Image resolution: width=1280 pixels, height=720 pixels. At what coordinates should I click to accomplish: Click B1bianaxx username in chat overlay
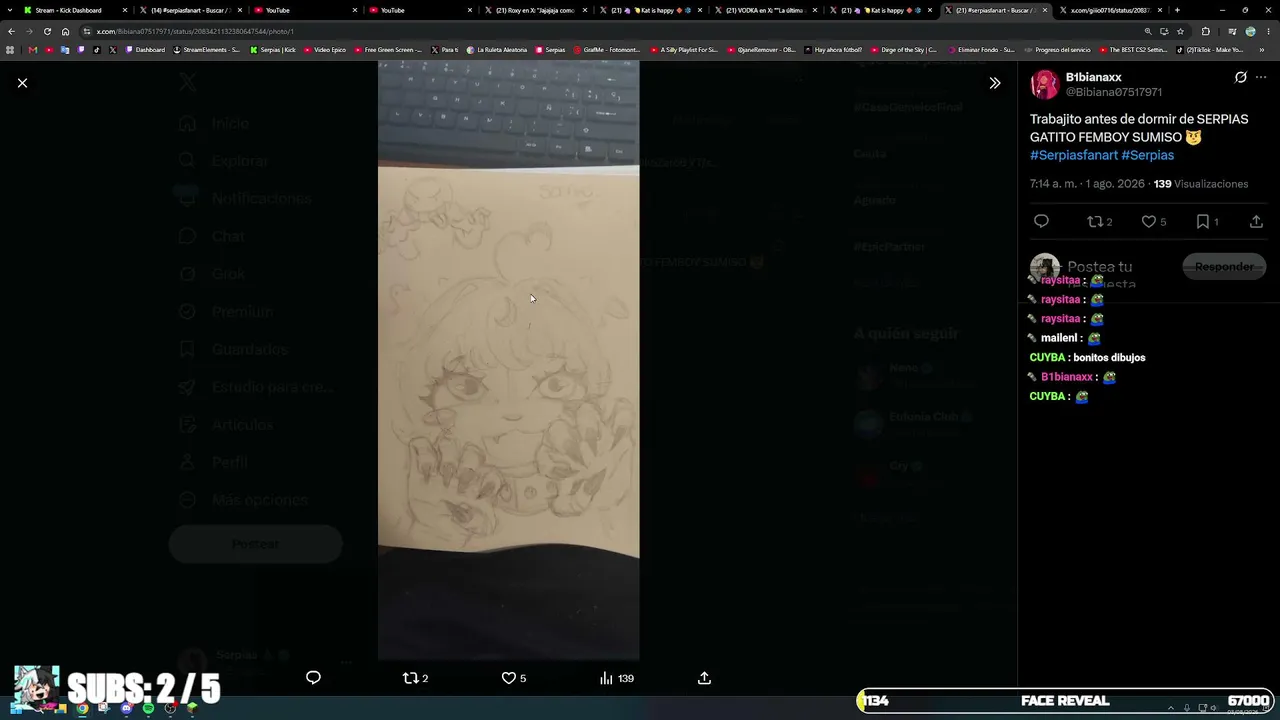tap(1066, 377)
